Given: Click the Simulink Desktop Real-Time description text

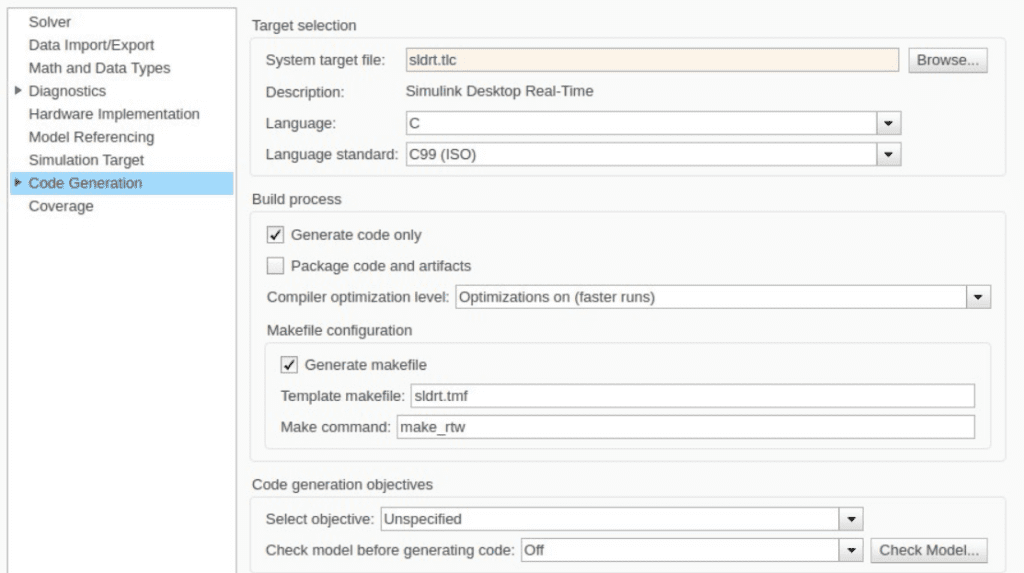Looking at the screenshot, I should [500, 91].
